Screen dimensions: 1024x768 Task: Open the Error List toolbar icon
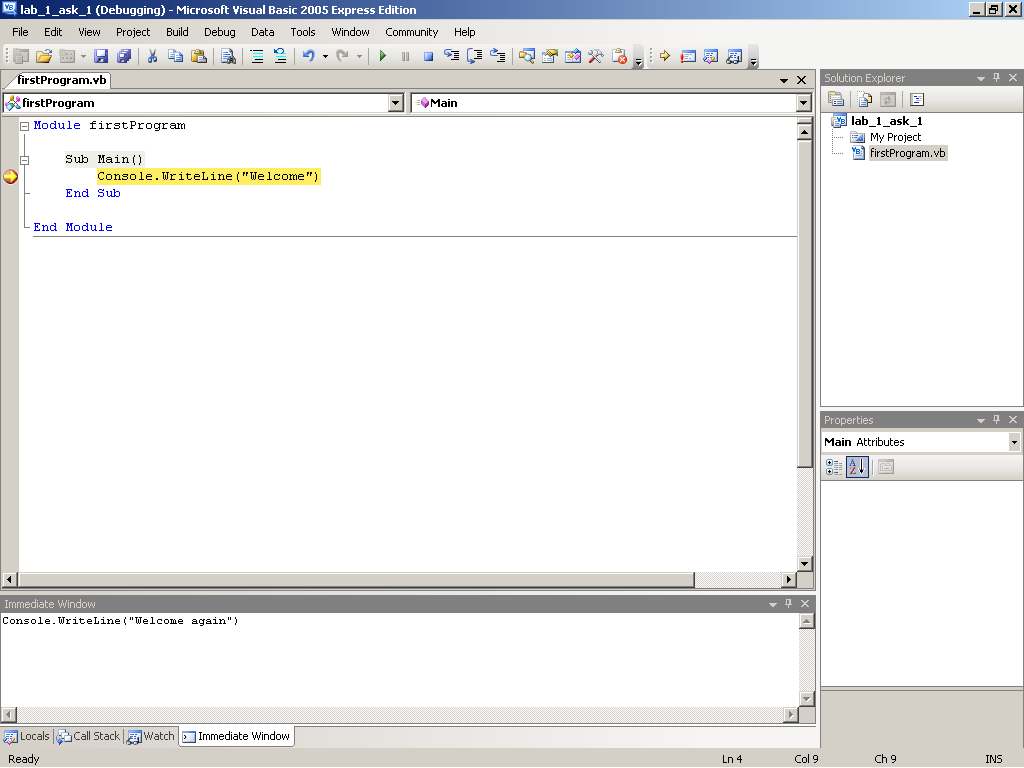coord(619,56)
